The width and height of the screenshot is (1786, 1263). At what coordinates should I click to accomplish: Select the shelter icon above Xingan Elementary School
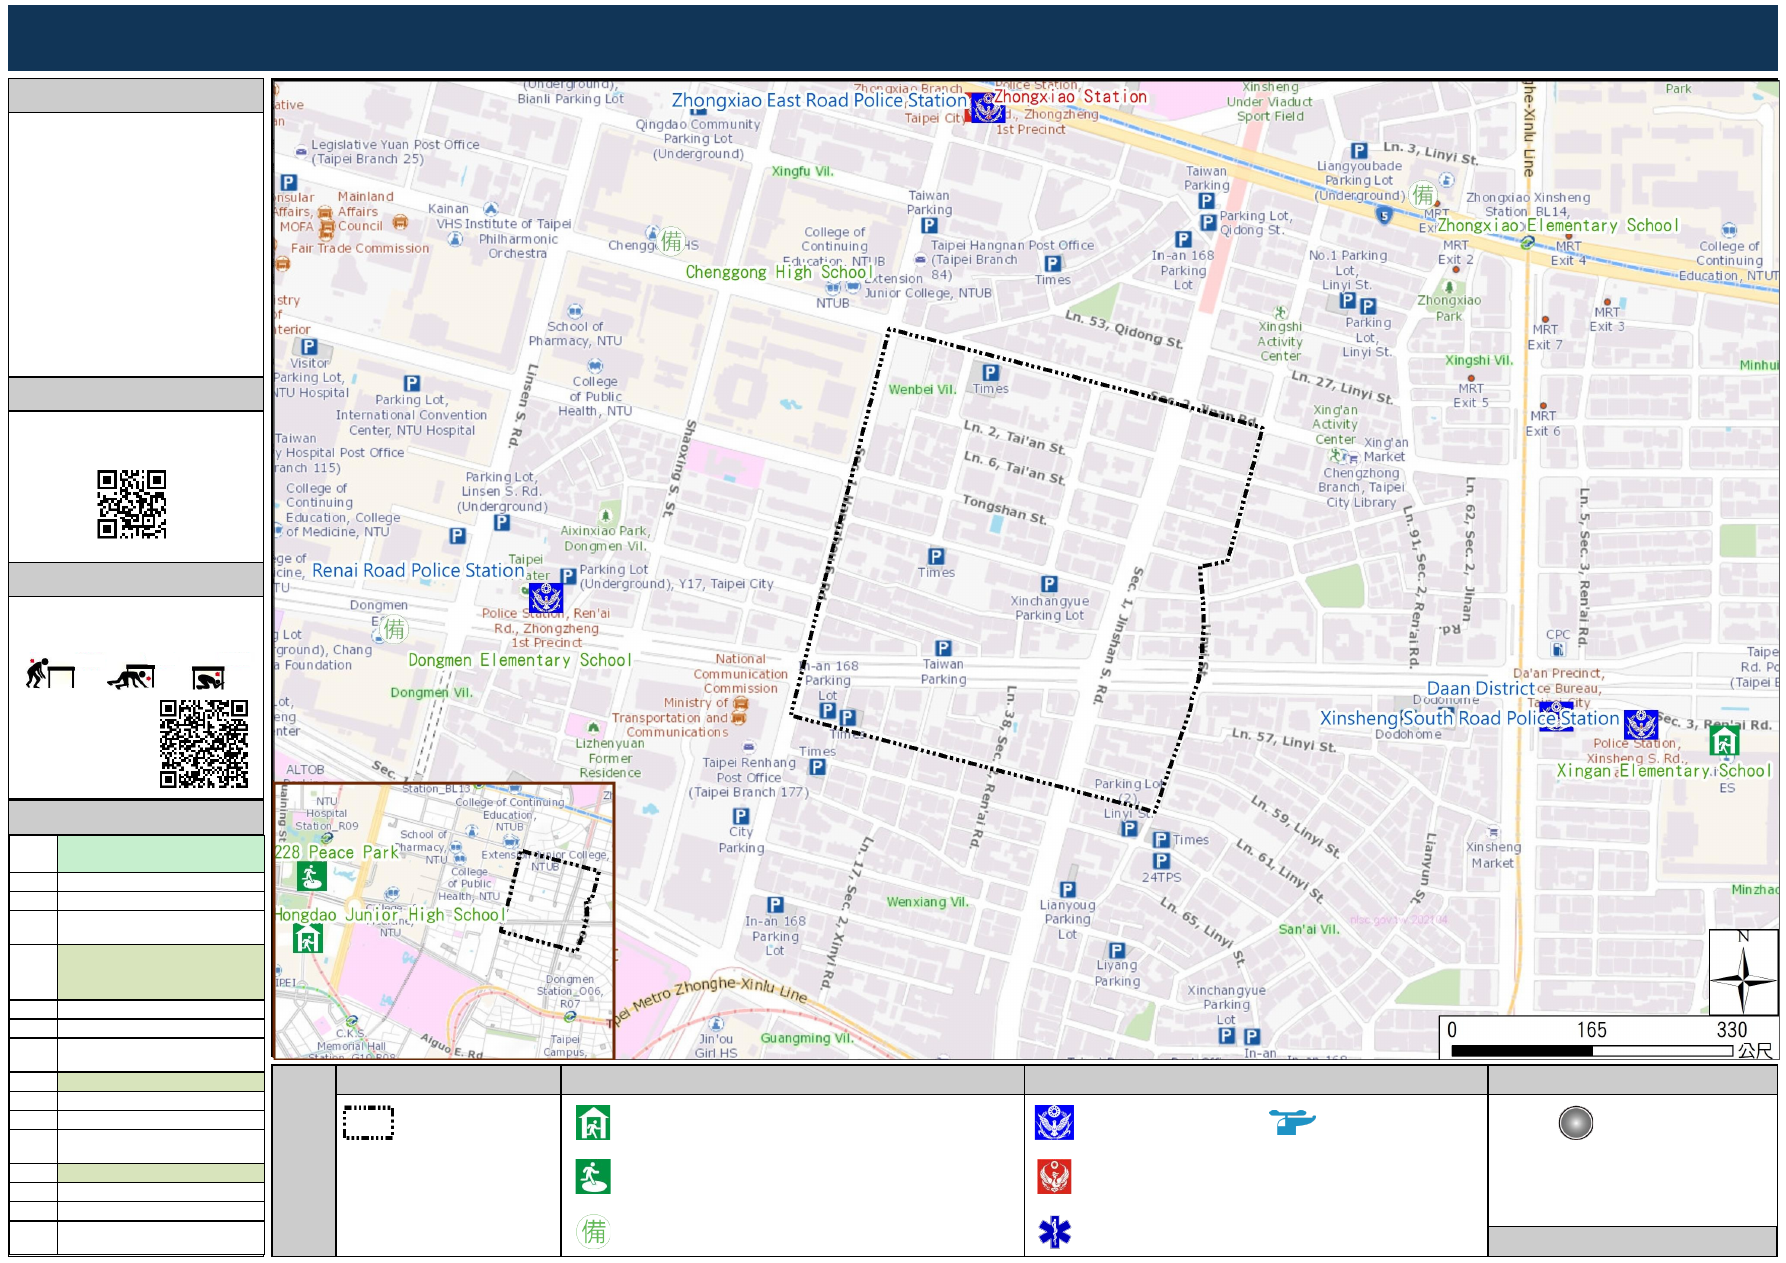click(1724, 741)
